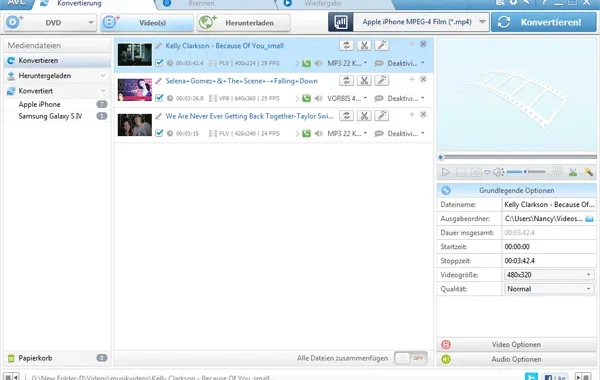Click the preview speaker volume icon

(x=498, y=172)
